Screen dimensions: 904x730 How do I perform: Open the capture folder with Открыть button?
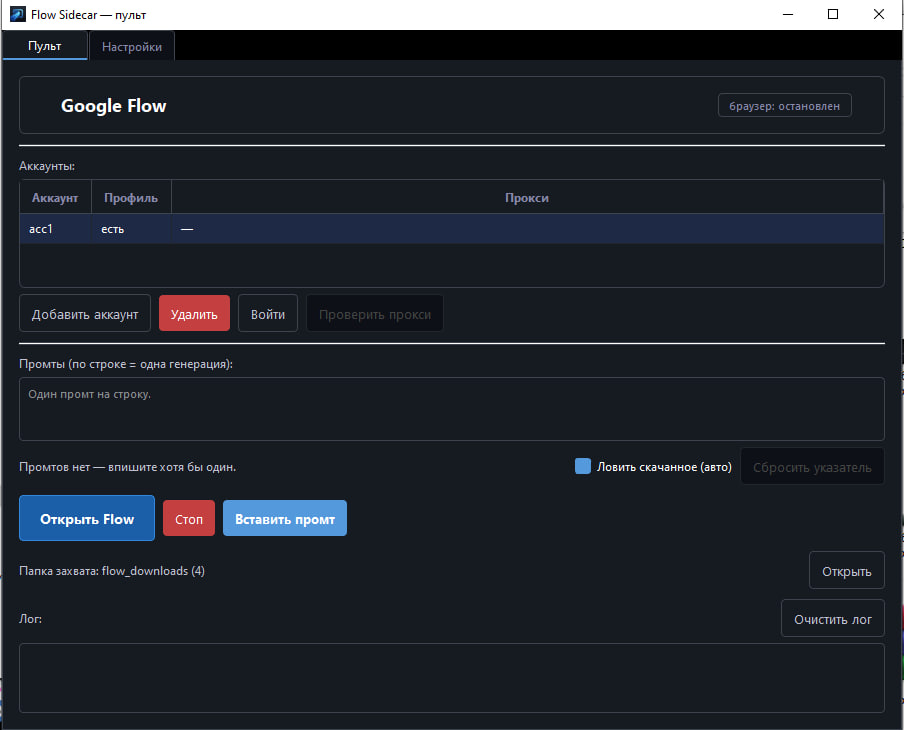point(846,571)
